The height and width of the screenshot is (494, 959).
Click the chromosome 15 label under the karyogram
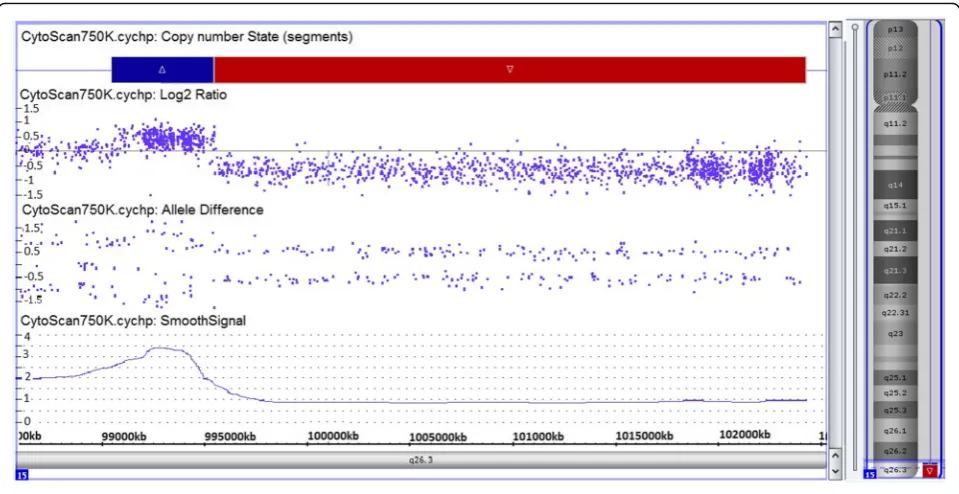pyautogui.click(x=869, y=474)
